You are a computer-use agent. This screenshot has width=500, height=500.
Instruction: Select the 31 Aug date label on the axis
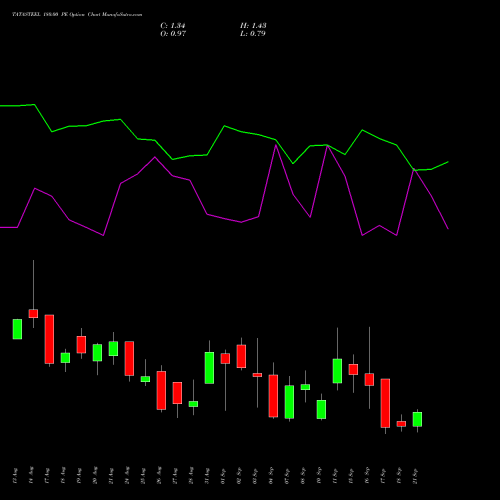[x=207, y=476]
